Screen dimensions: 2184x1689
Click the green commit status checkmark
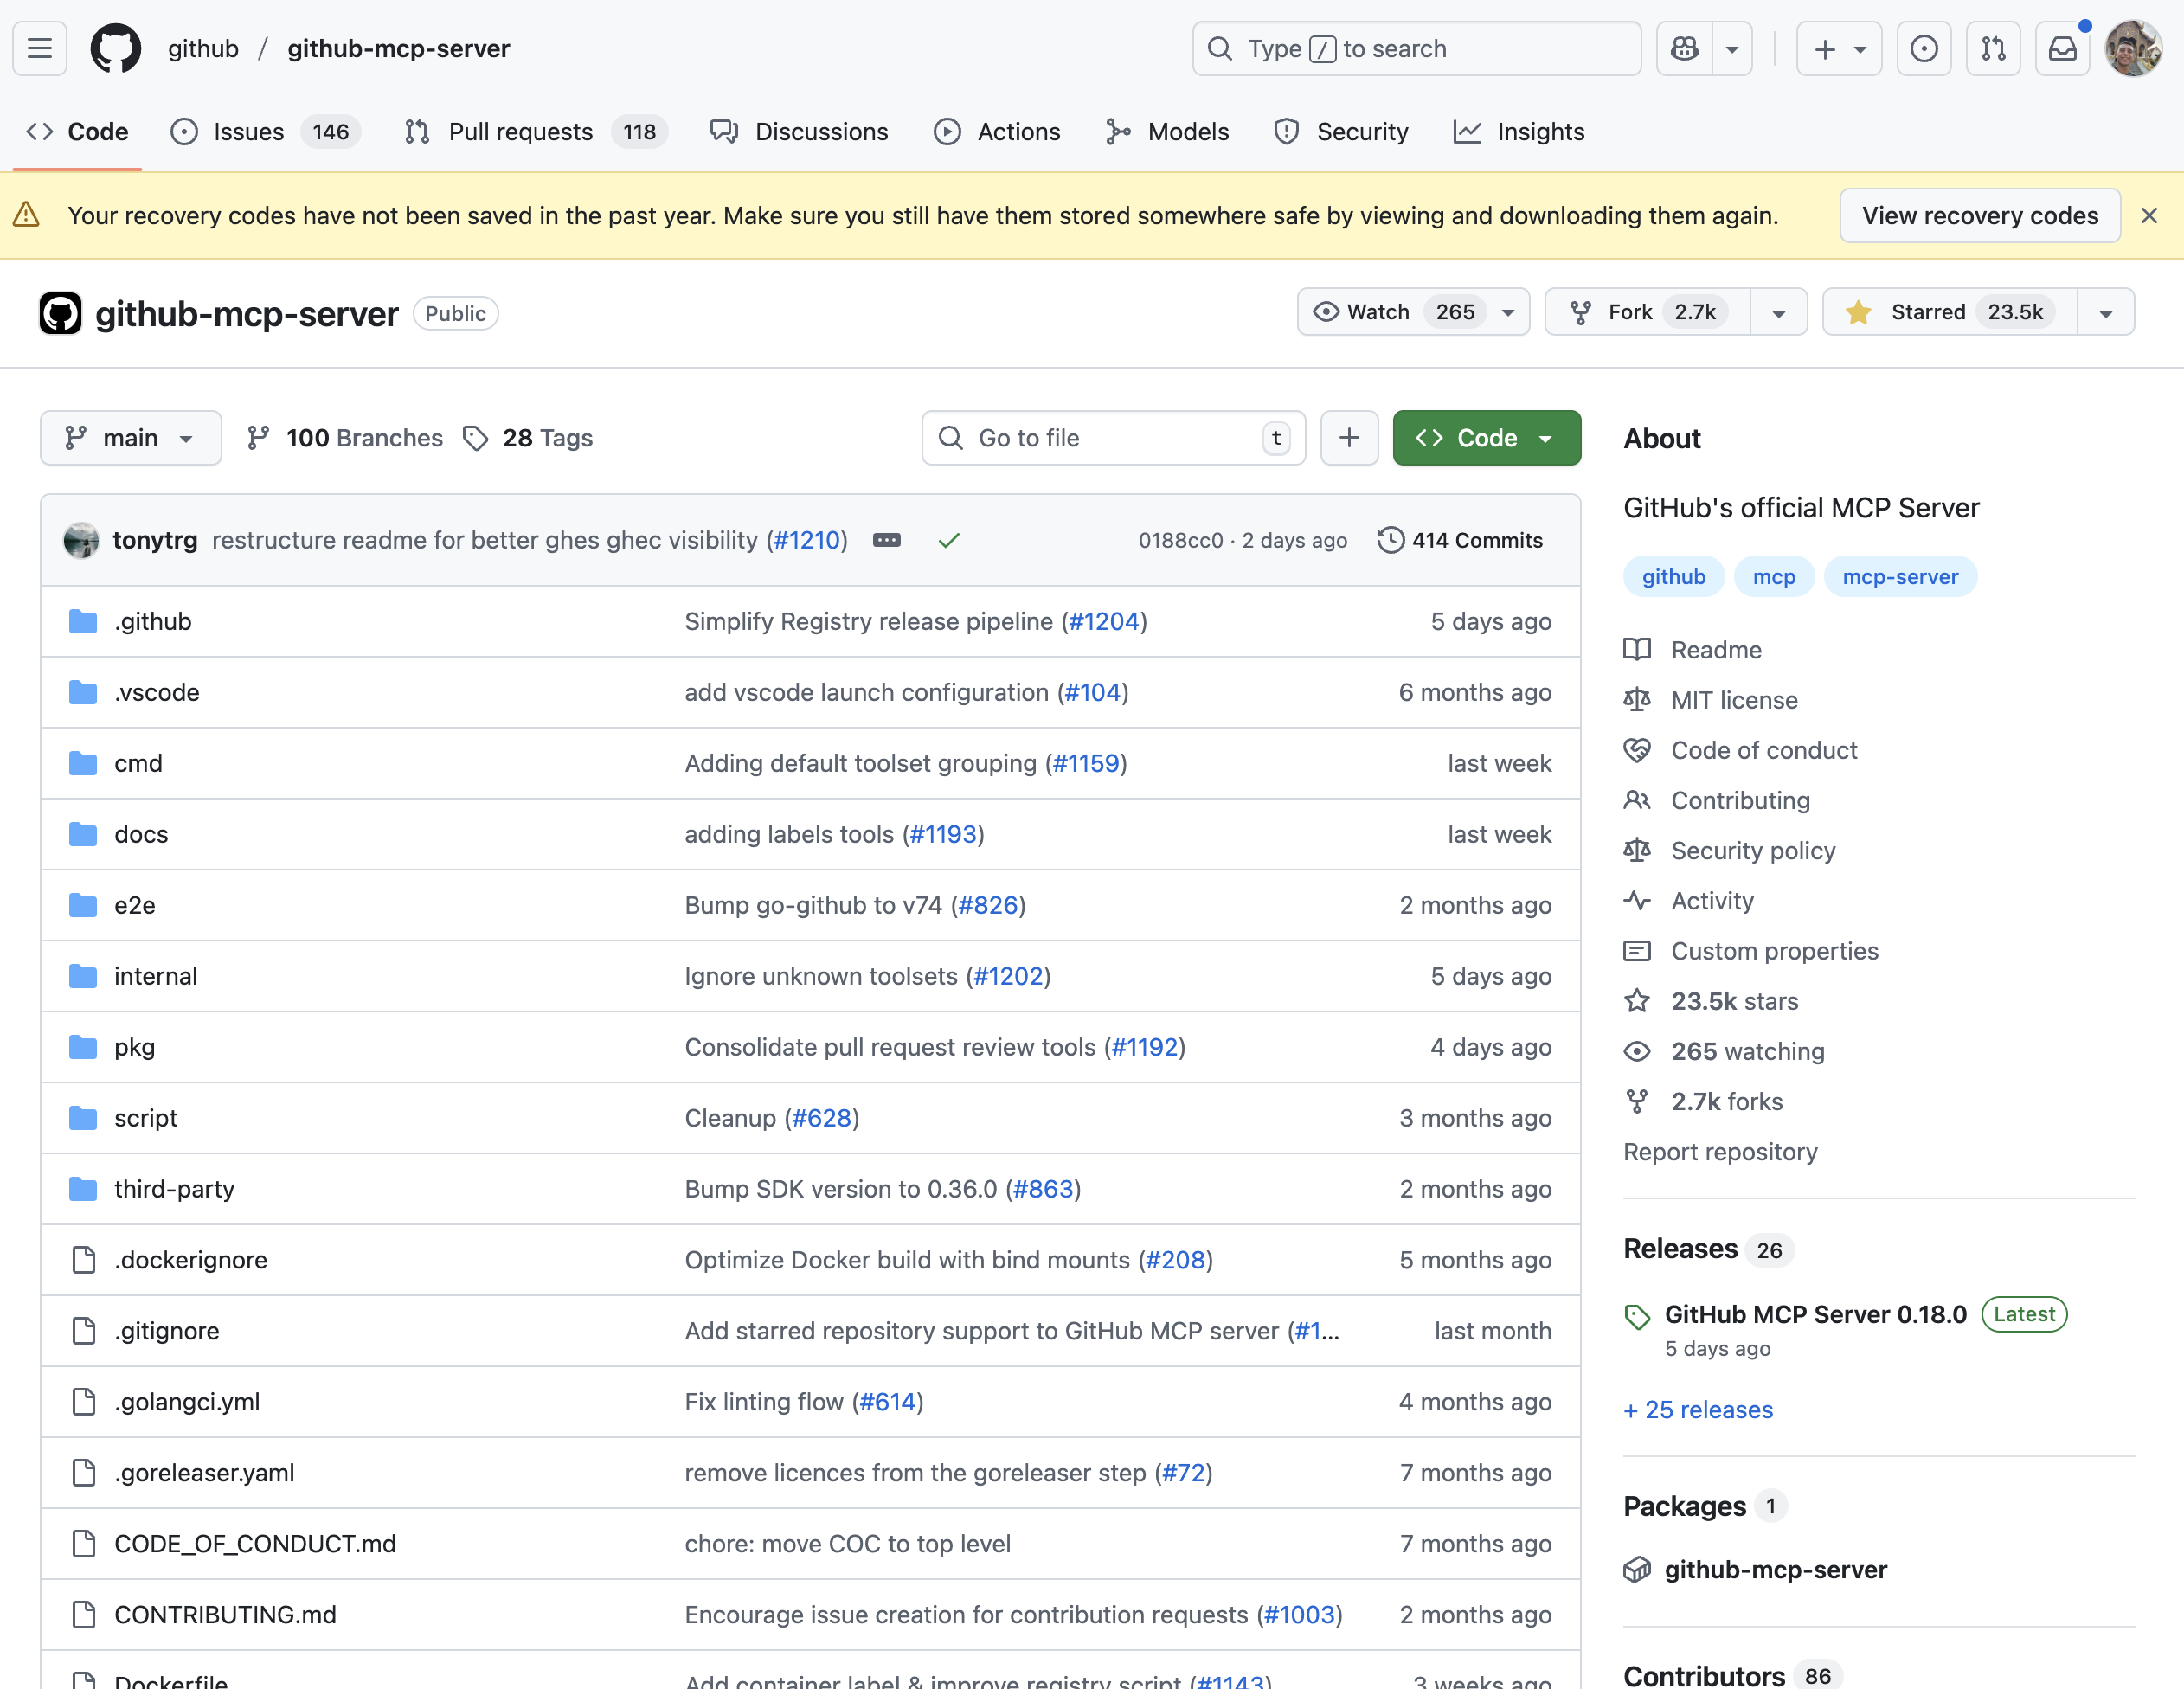[x=948, y=539]
